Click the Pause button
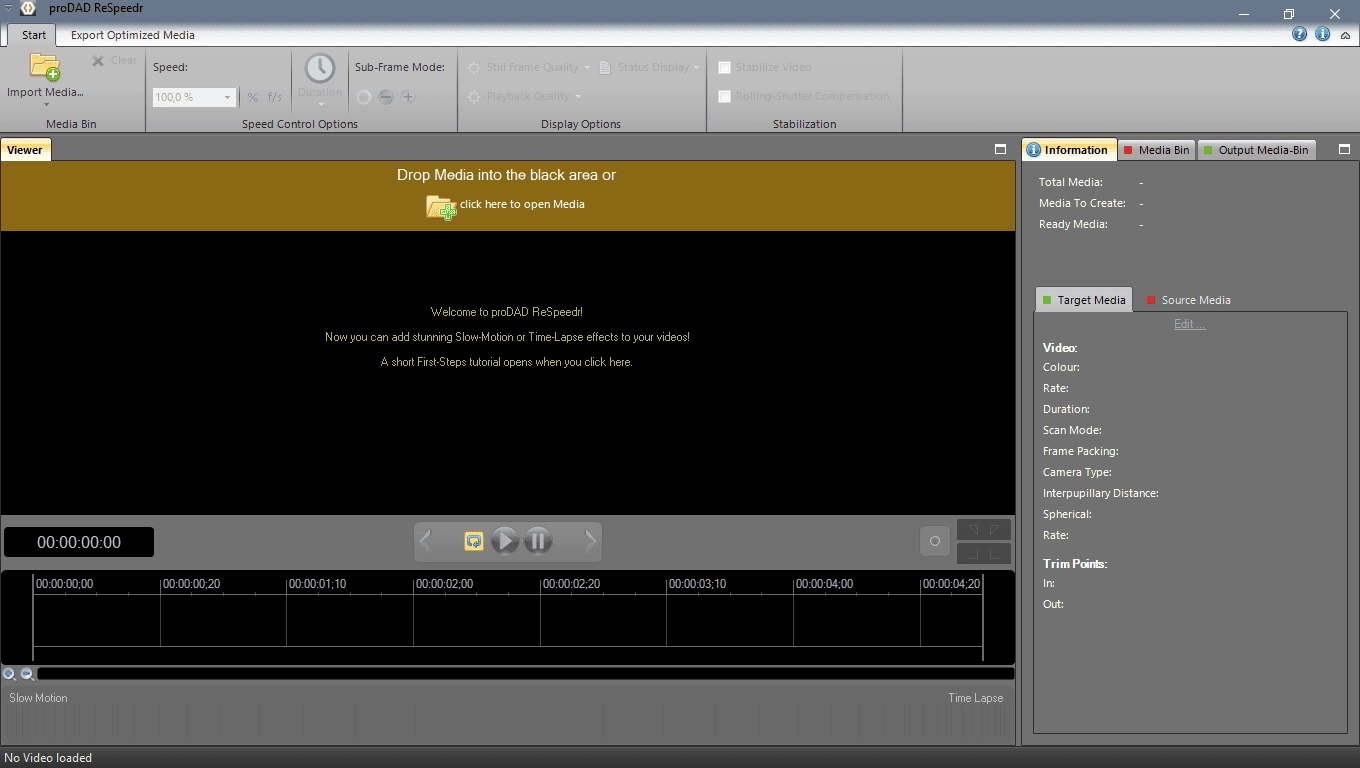 (537, 541)
